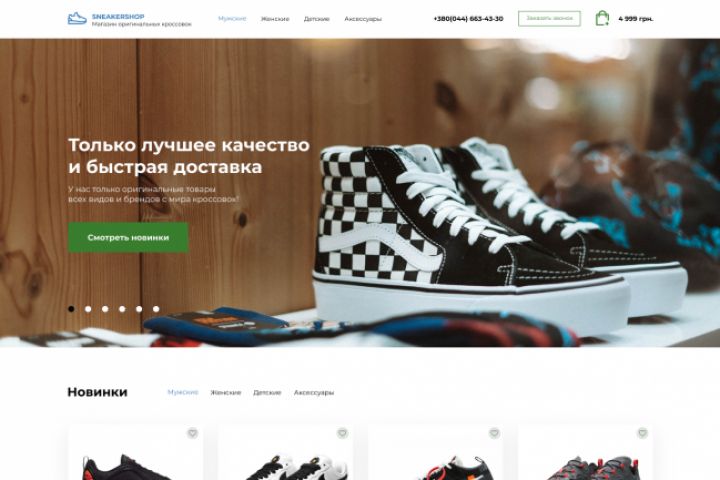Favorite the second product with heart icon
Screen dimensions: 720x480
click(342, 433)
